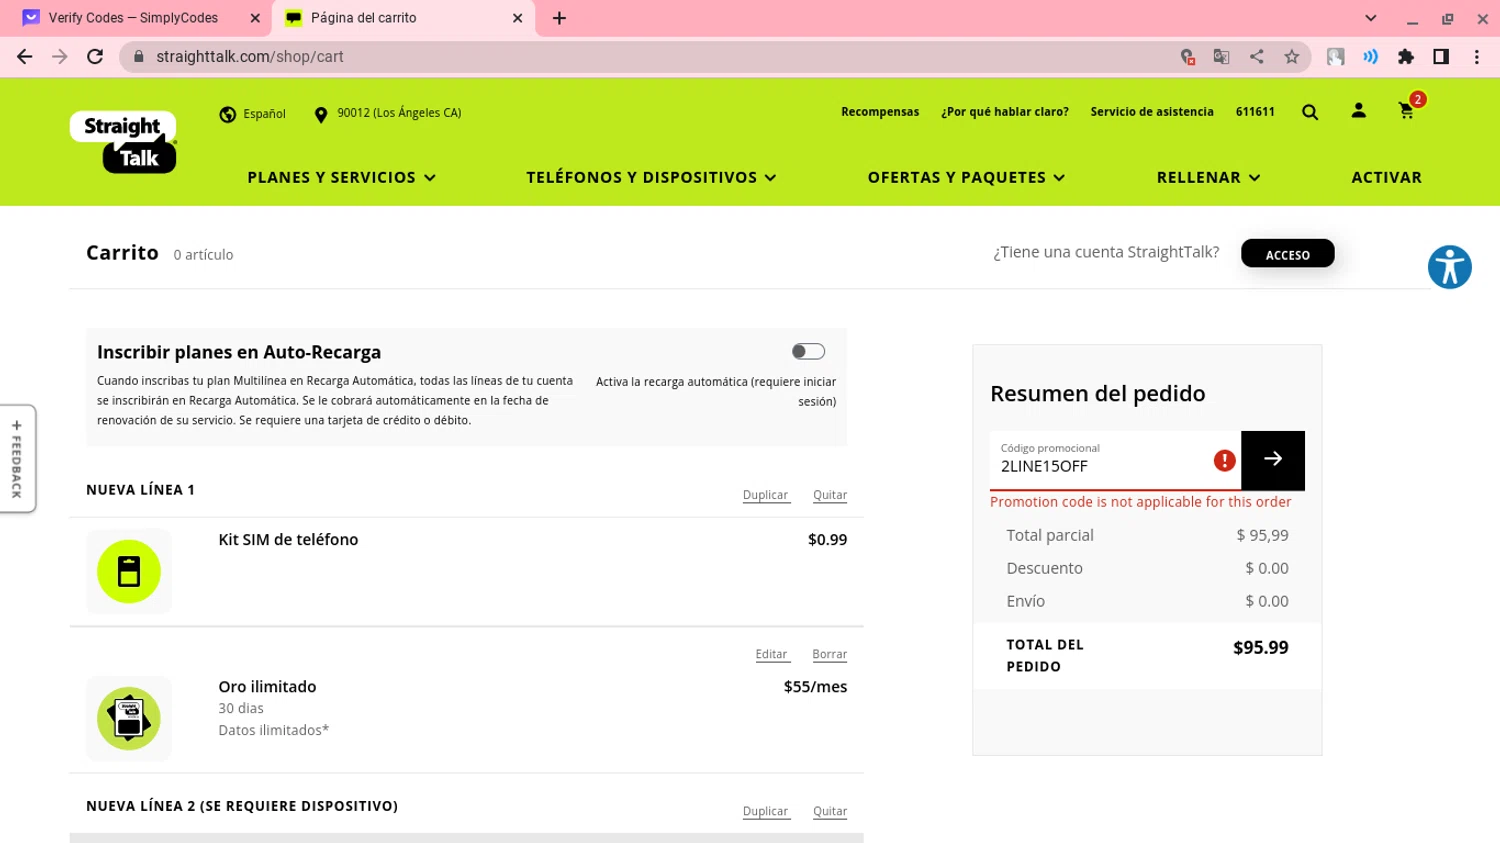
Task: Click the Oro ilimitado plan icon
Action: click(129, 719)
